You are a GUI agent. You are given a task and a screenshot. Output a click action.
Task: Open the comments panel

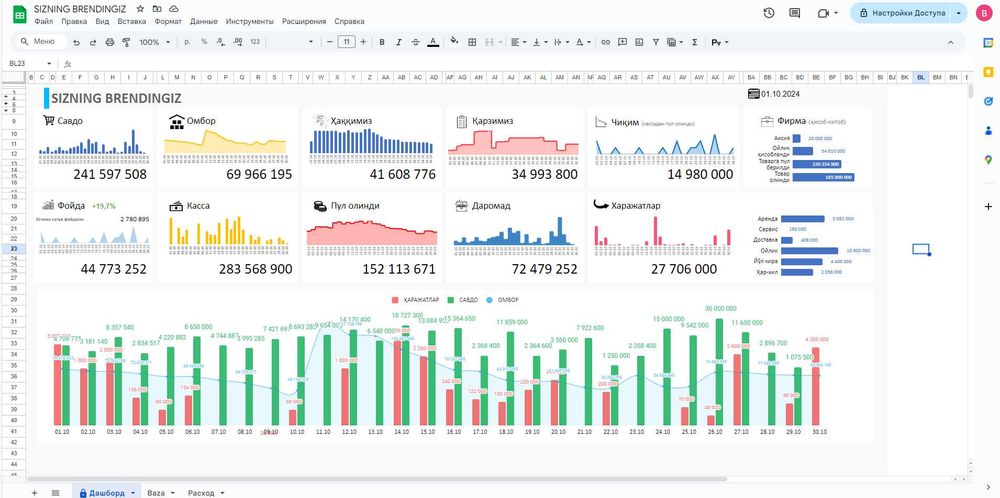coord(795,13)
